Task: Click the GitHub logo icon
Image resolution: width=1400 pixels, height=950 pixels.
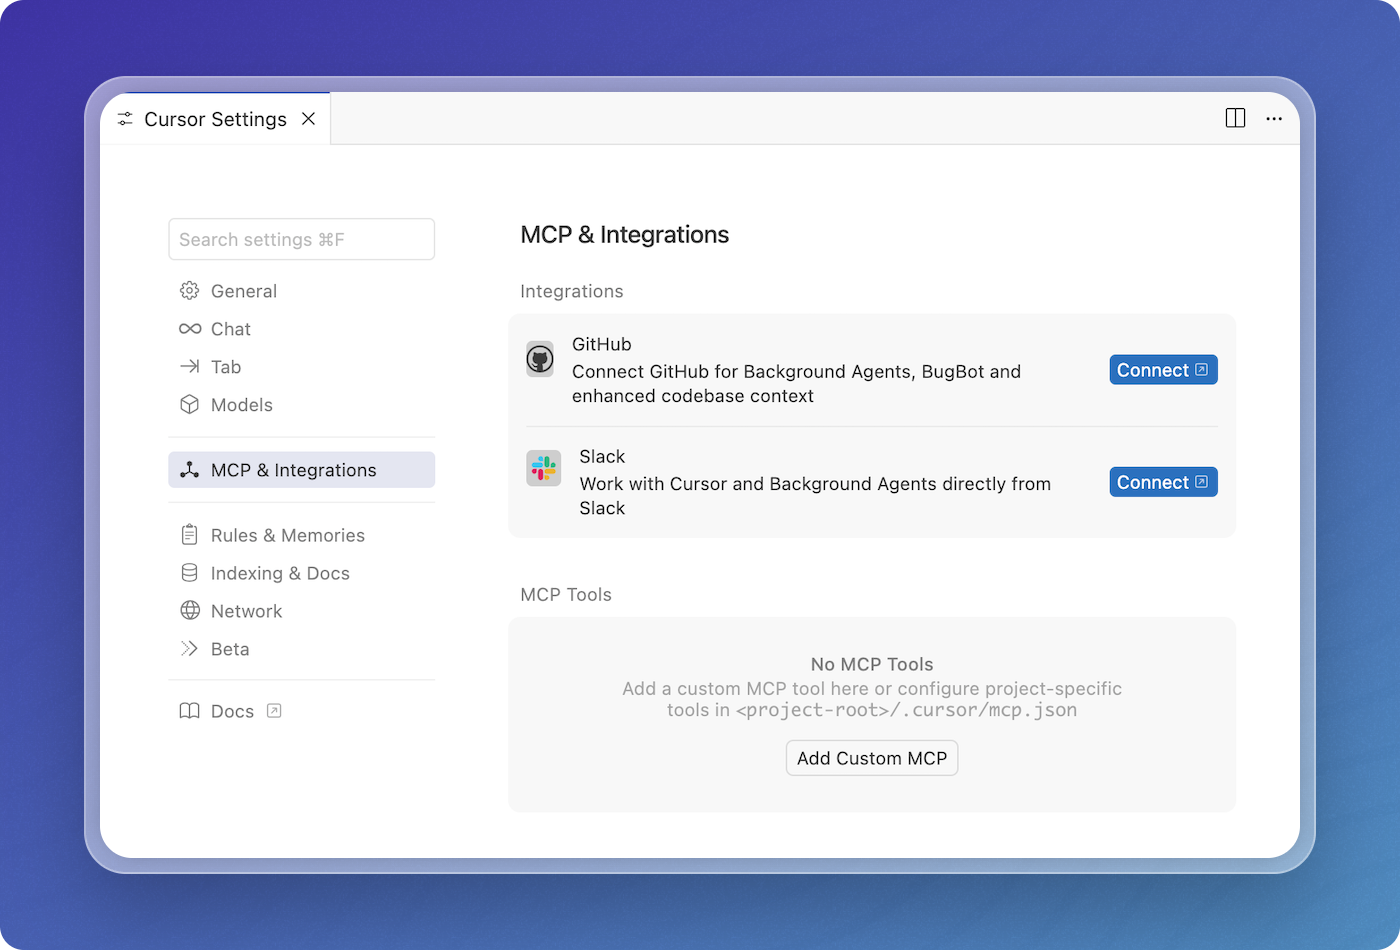Action: (540, 359)
